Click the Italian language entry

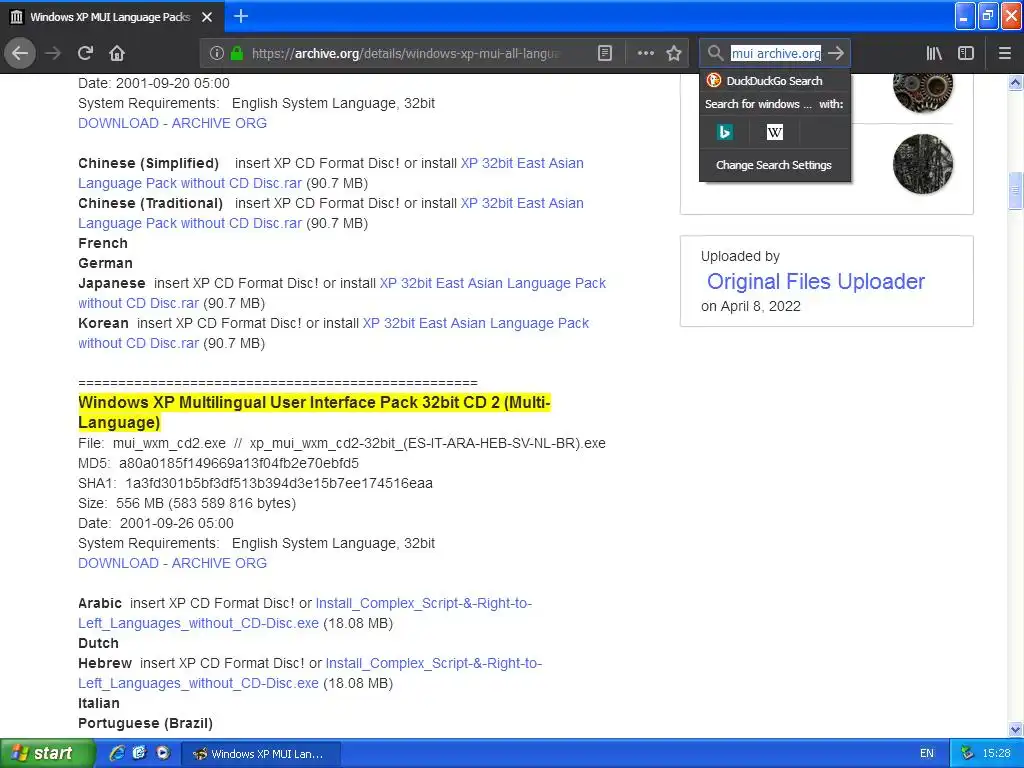tap(99, 703)
